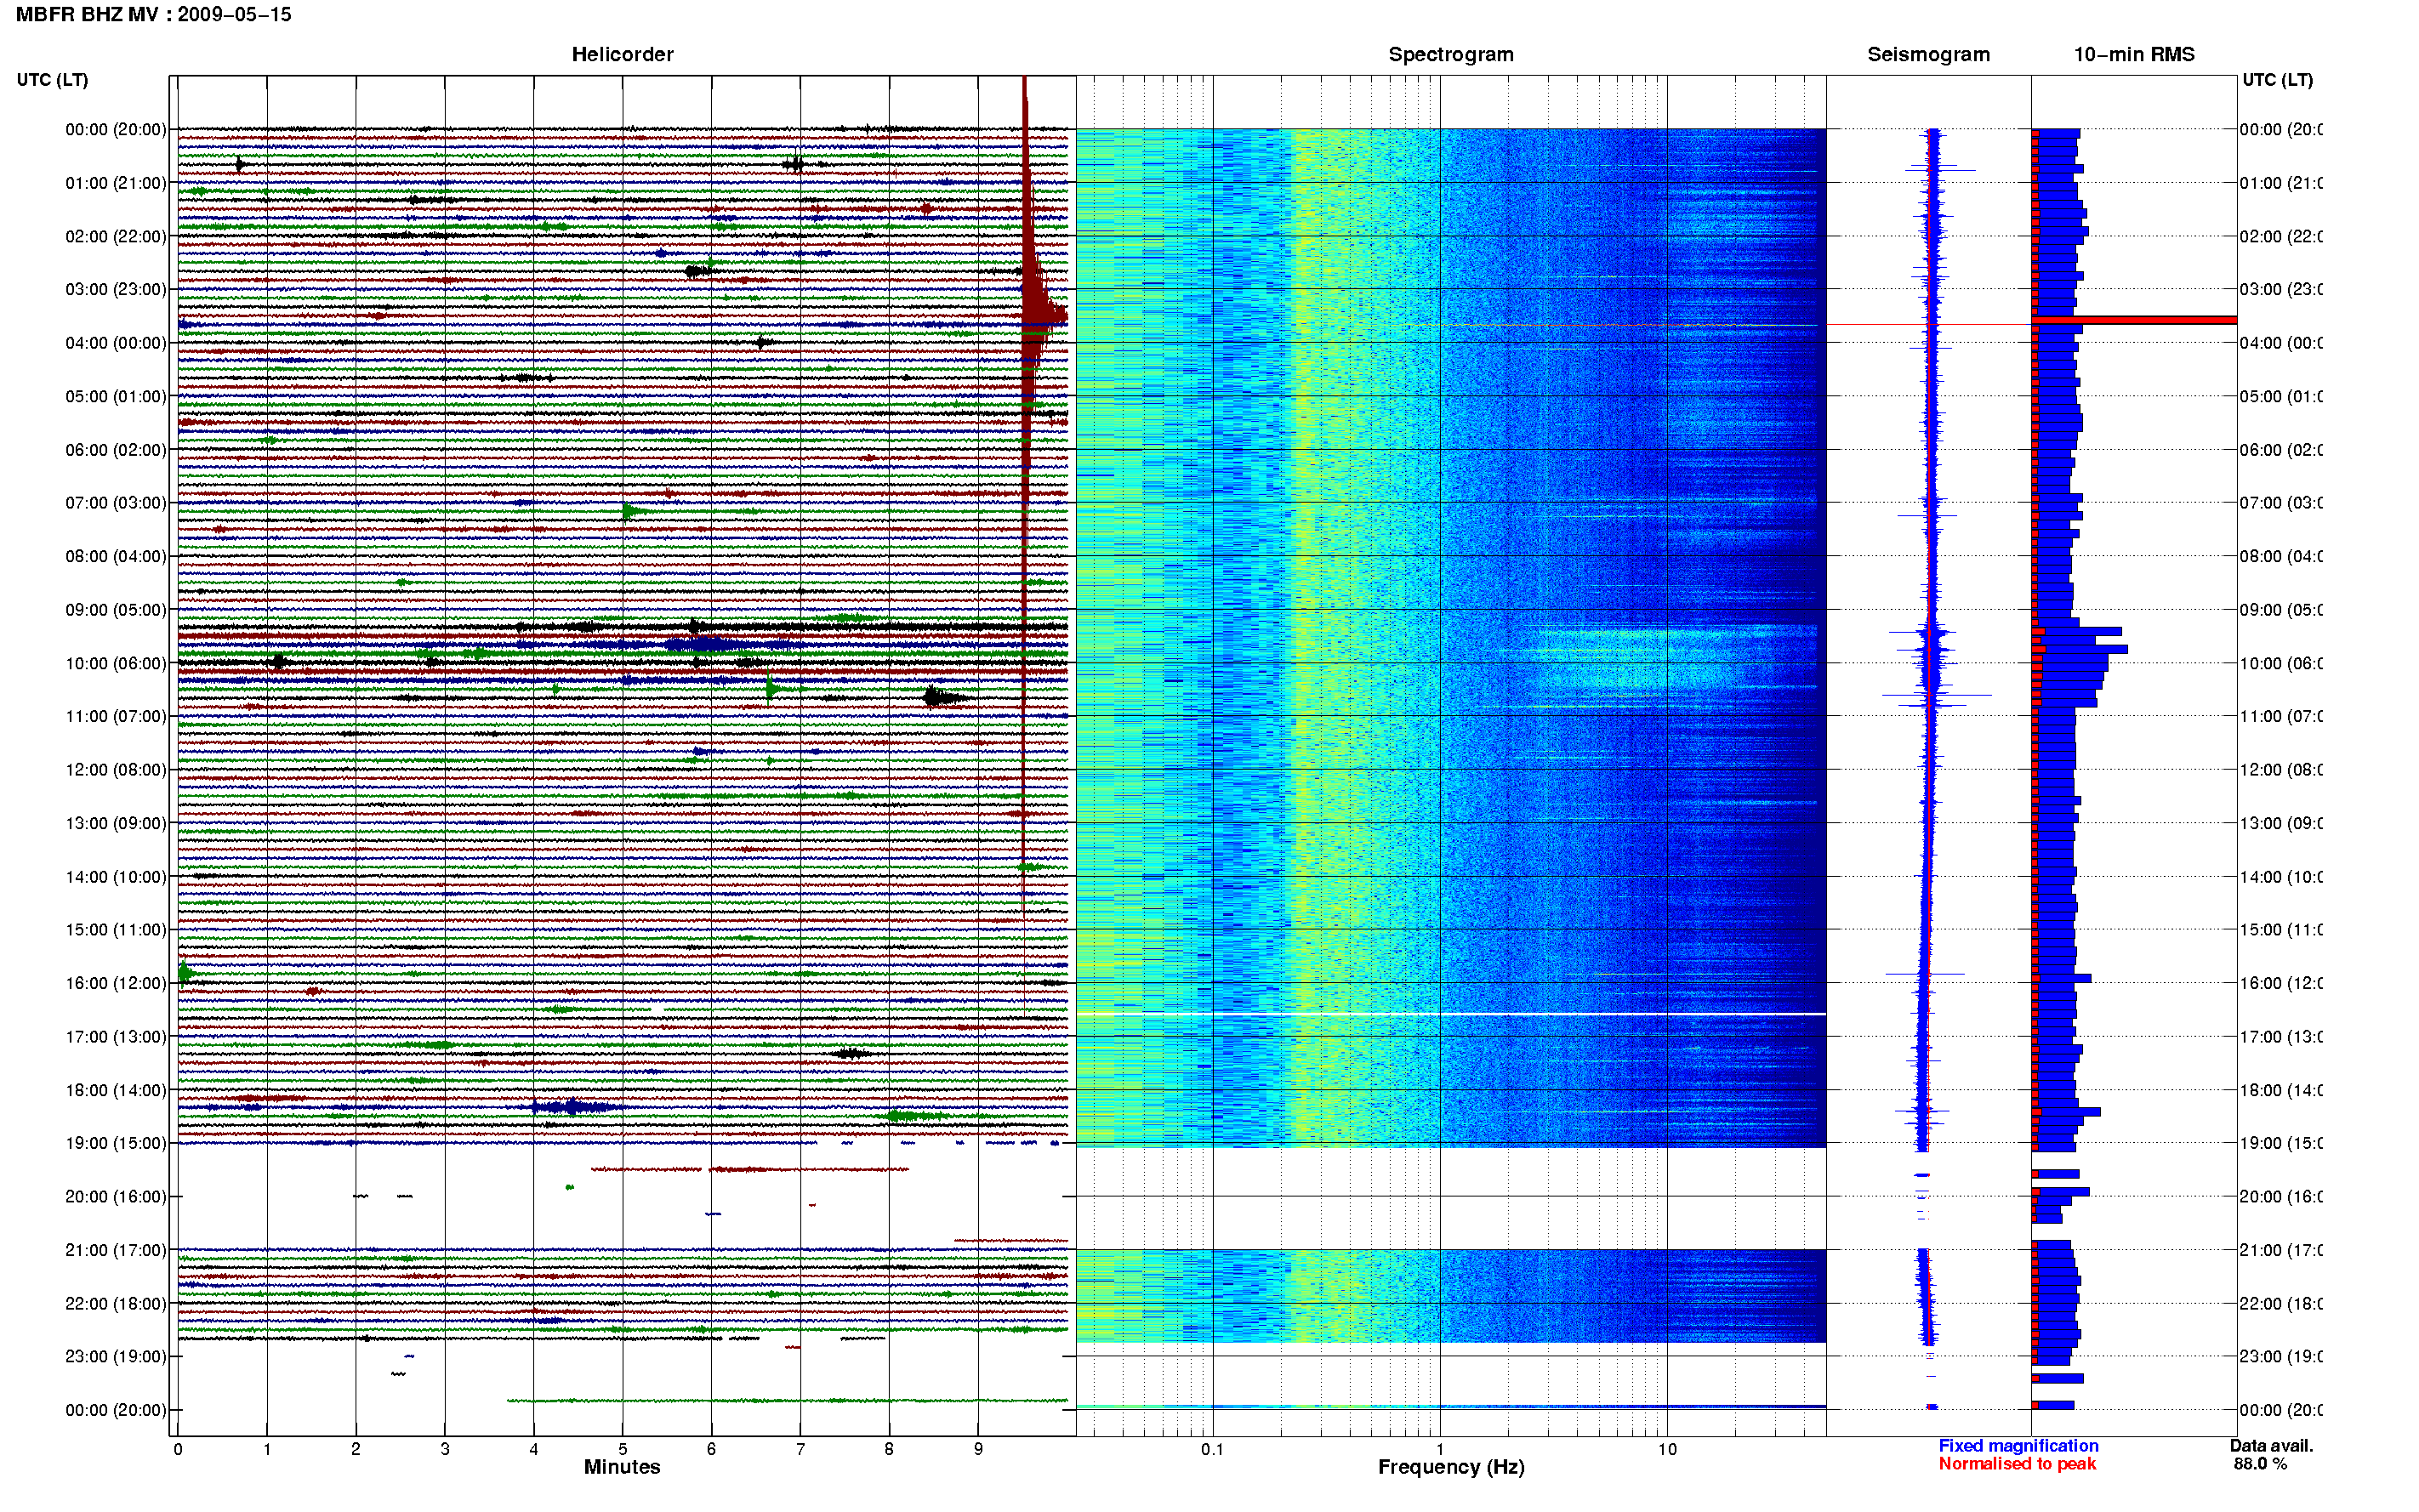
Task: Select left time label '17:00 (13:00)'
Action: tap(116, 1037)
